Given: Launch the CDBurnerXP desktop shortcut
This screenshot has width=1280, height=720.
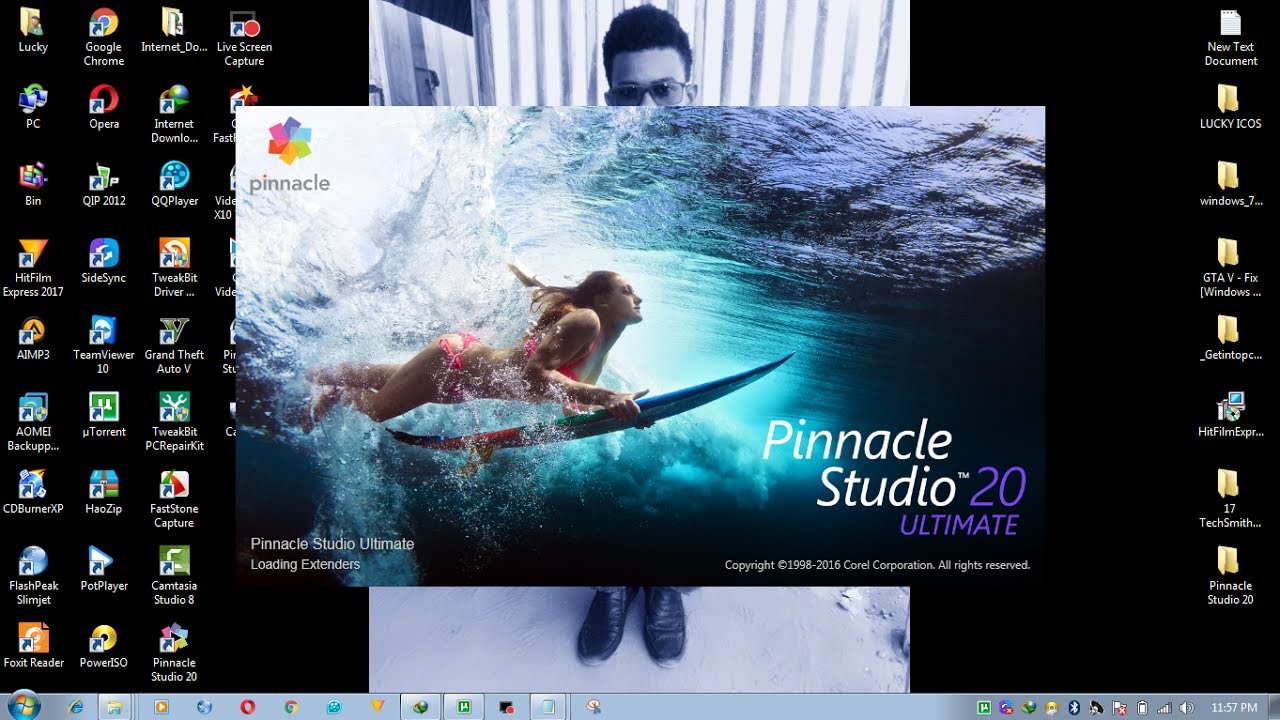Looking at the screenshot, I should [33, 492].
